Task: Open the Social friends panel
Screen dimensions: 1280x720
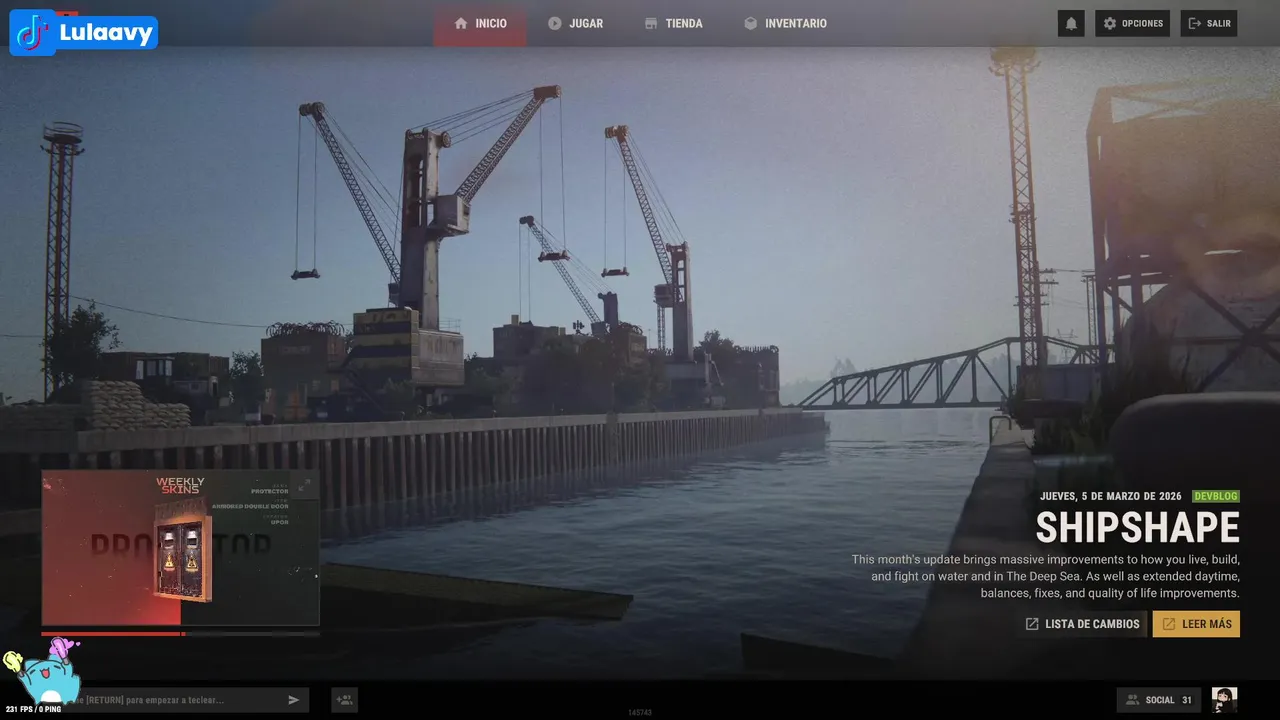Action: (x=1159, y=700)
